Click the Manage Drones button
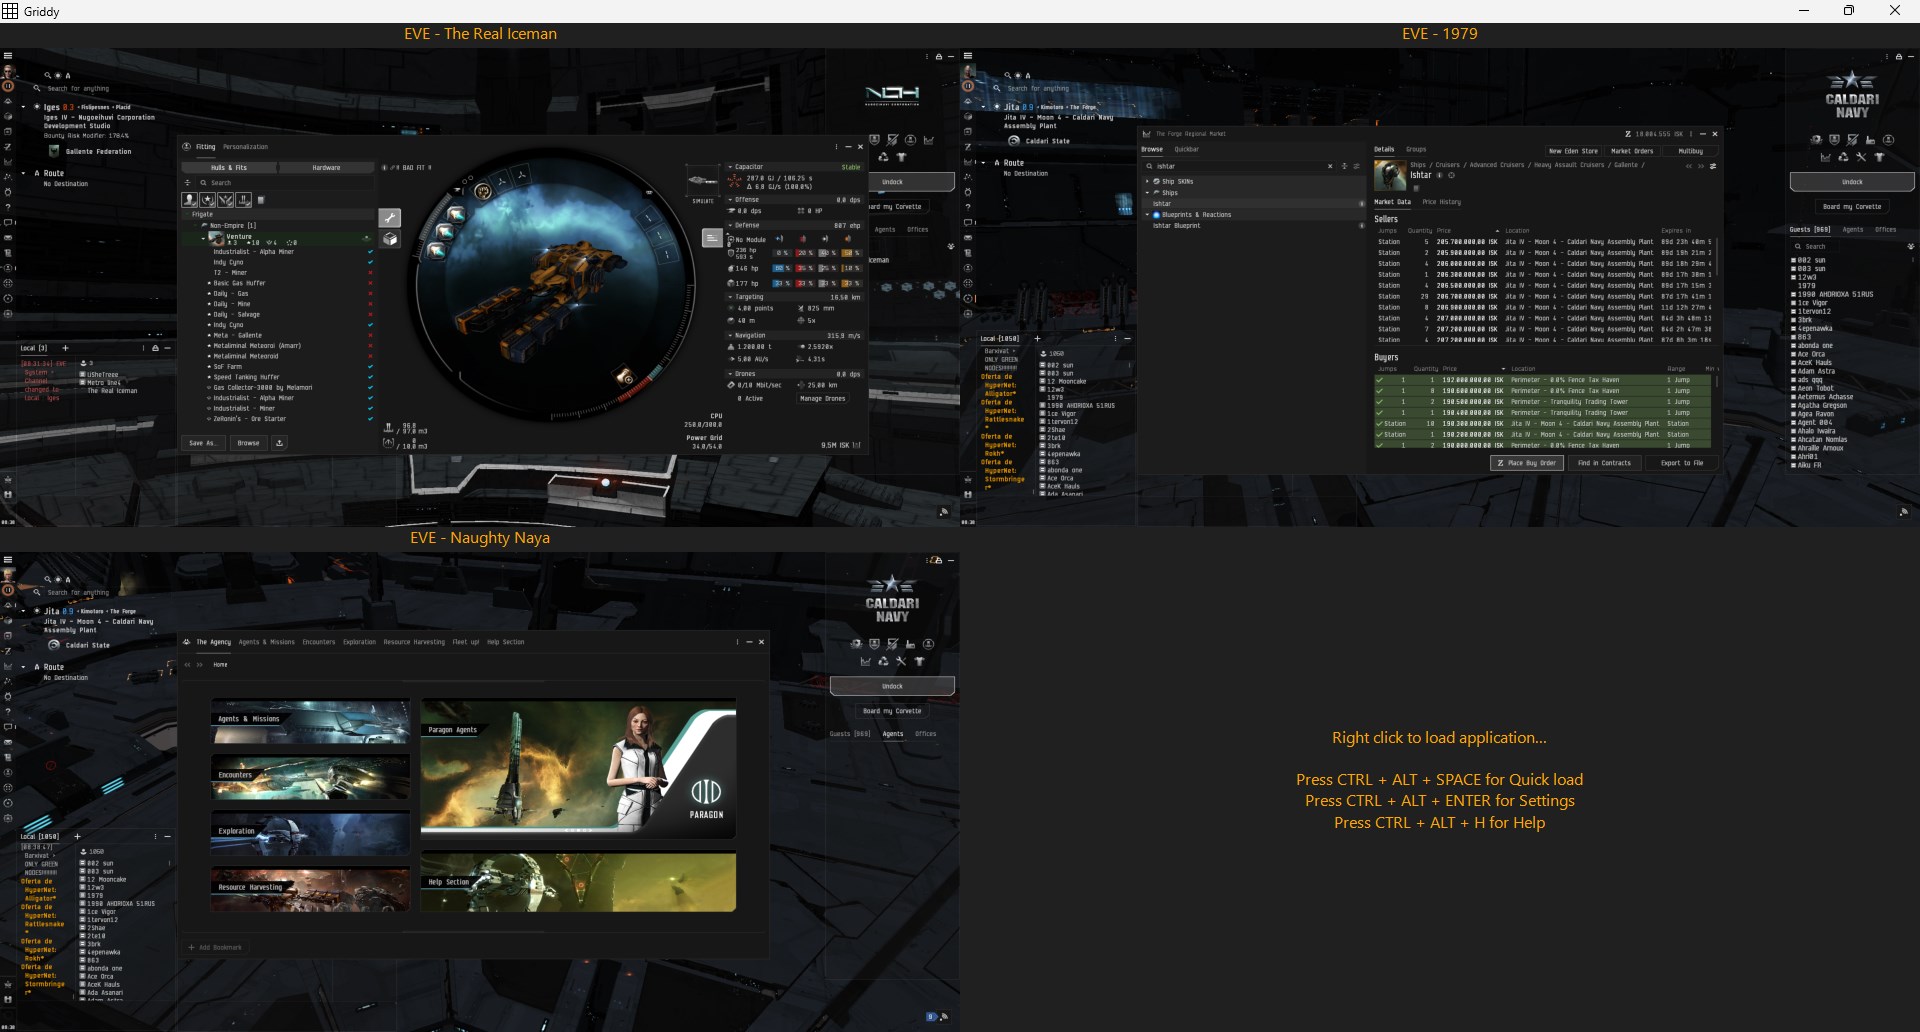This screenshot has width=1920, height=1032. 822,398
